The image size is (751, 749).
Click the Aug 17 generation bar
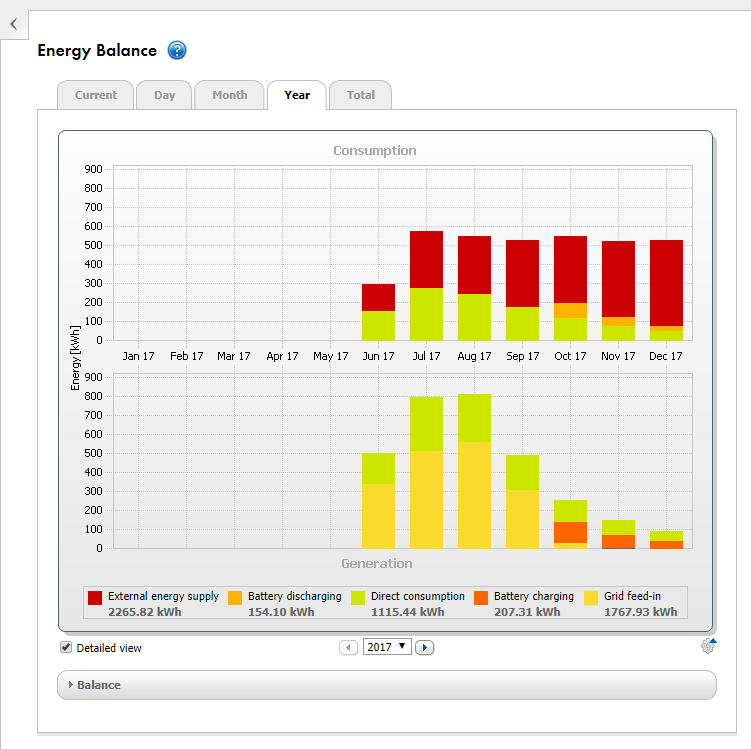(474, 471)
